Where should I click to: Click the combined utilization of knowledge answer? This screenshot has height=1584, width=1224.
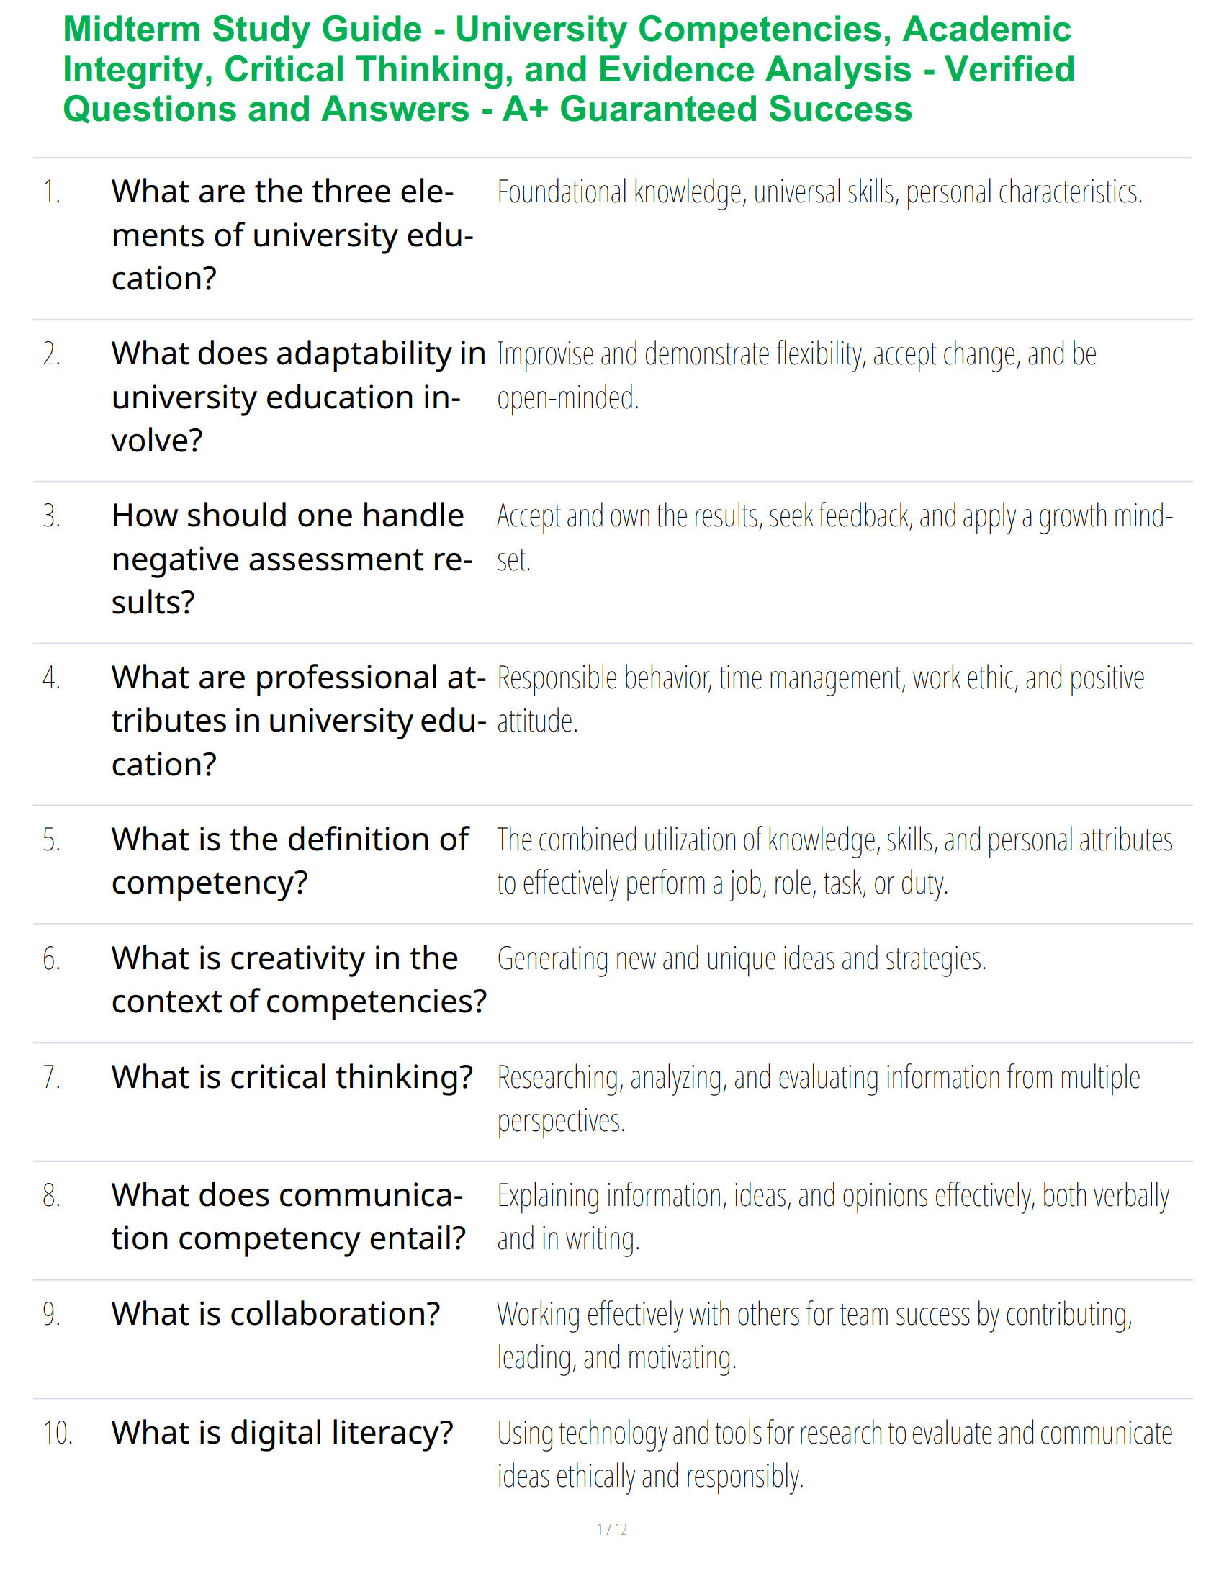coord(834,861)
